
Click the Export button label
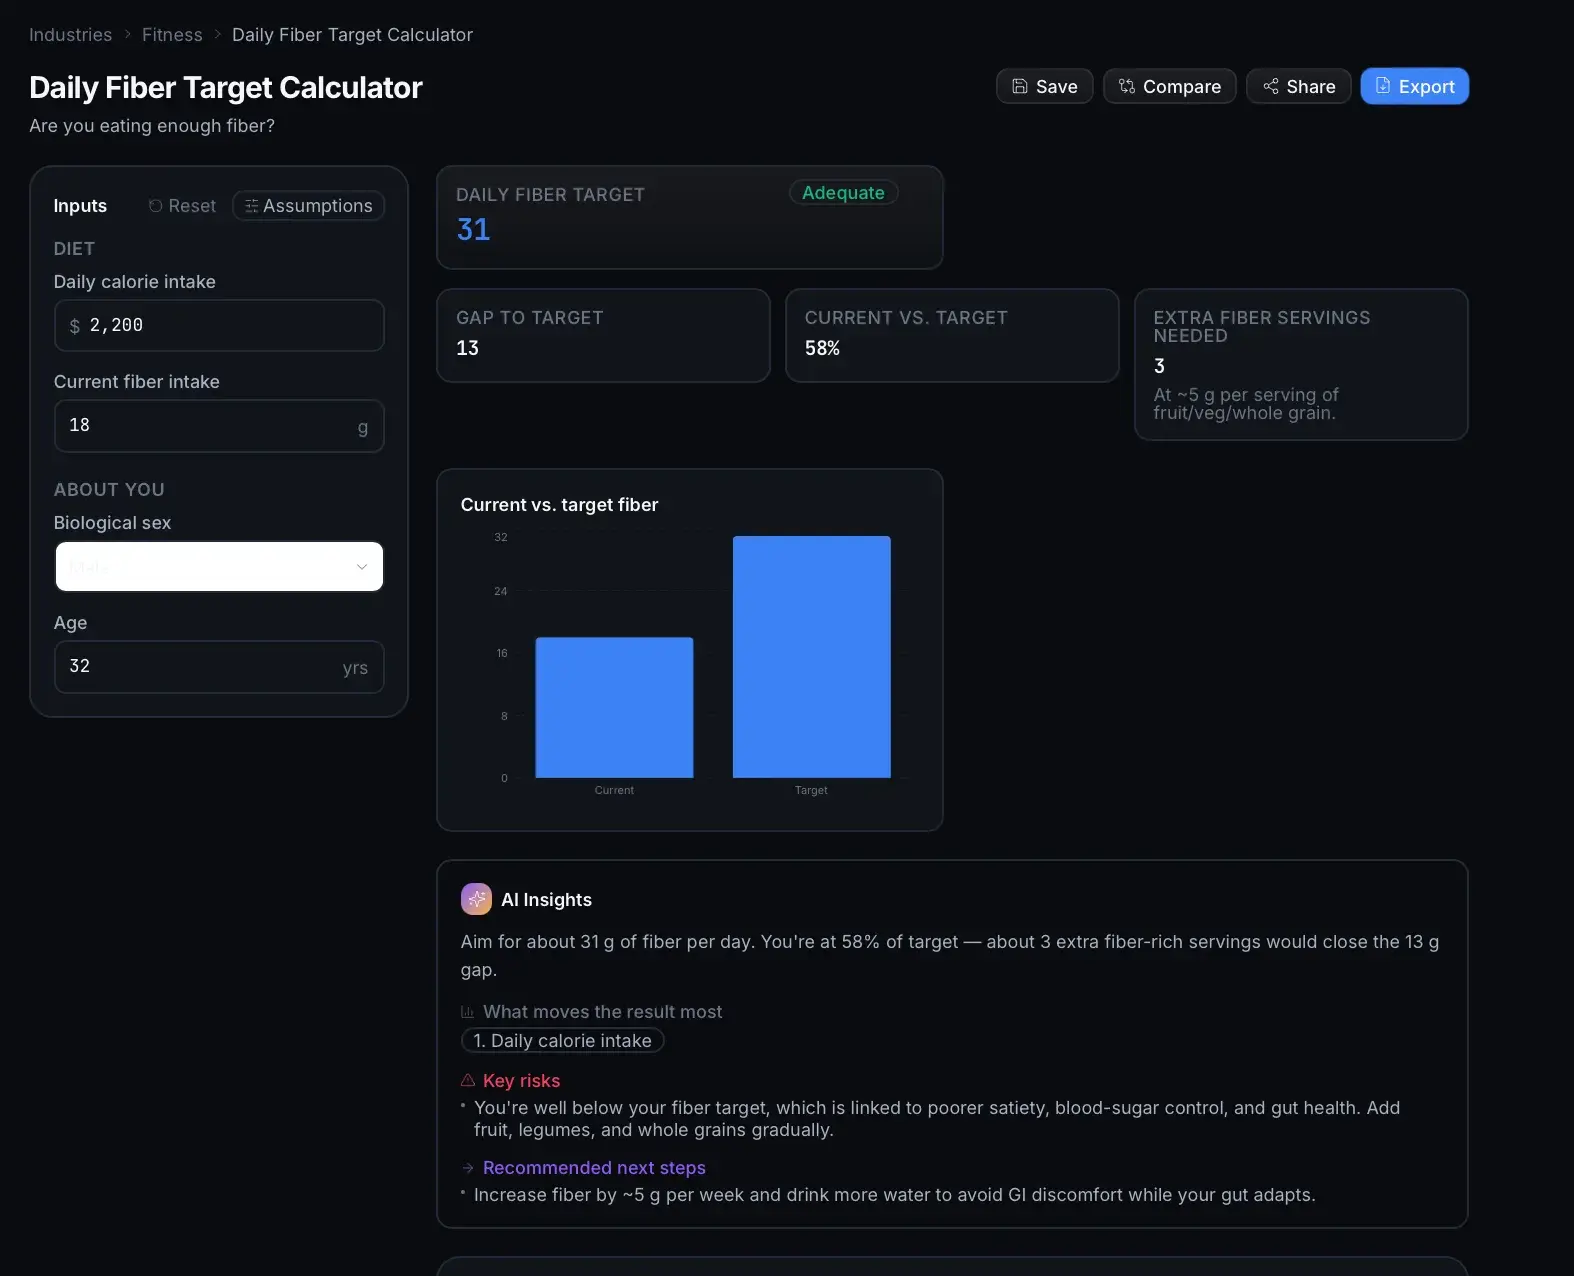tap(1426, 87)
